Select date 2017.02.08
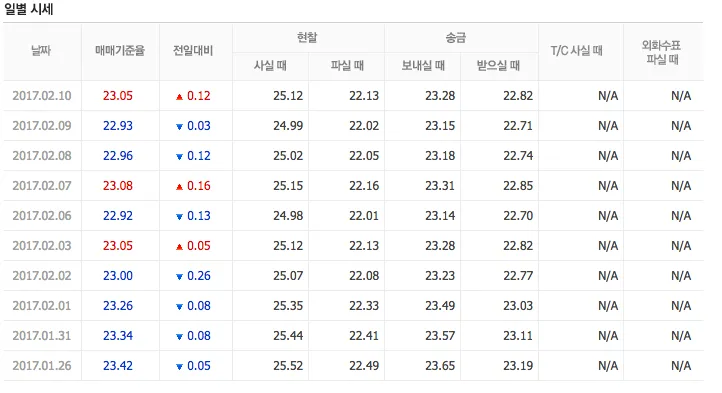The height and width of the screenshot is (393, 722). coord(42,155)
